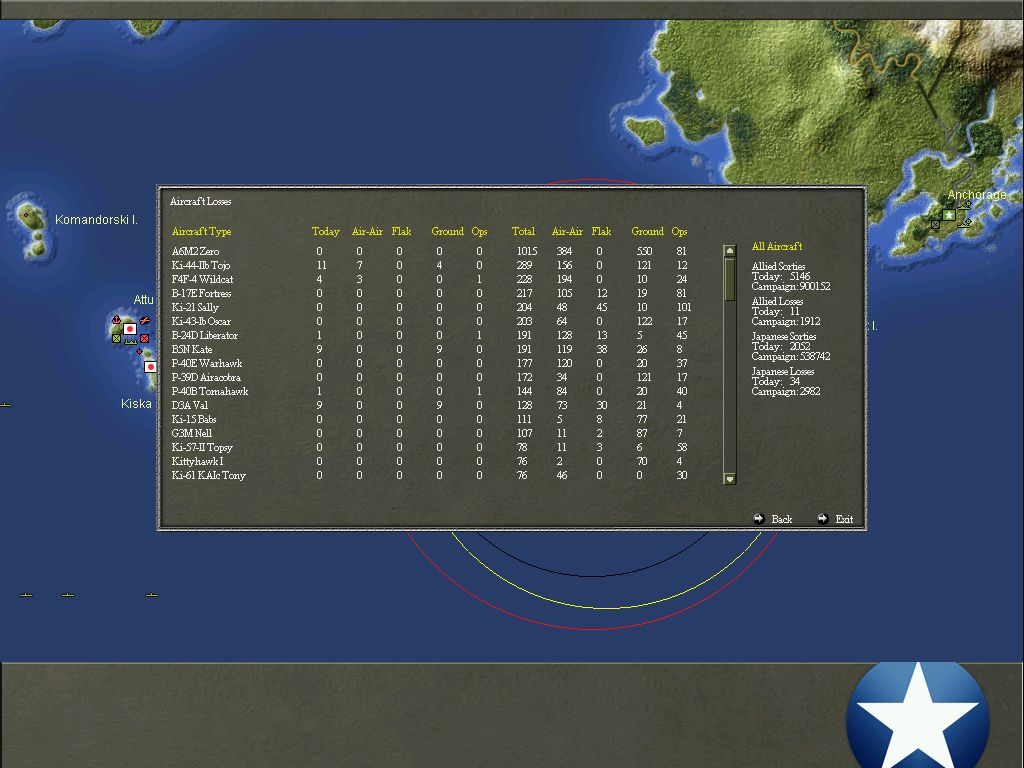1024x768 pixels.
Task: Select the A6M2 Zero row
Action: tap(431, 251)
